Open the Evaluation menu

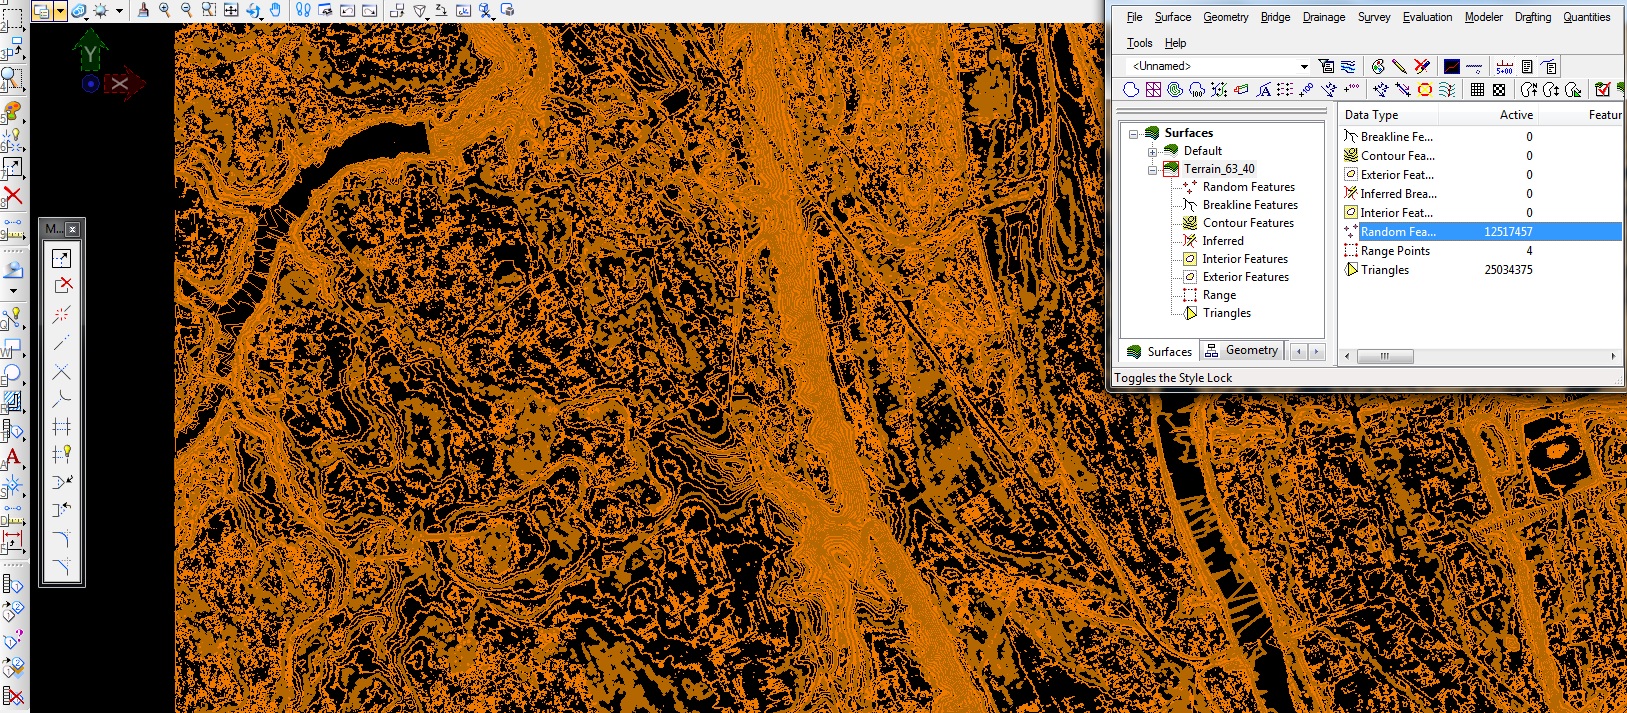[1427, 17]
